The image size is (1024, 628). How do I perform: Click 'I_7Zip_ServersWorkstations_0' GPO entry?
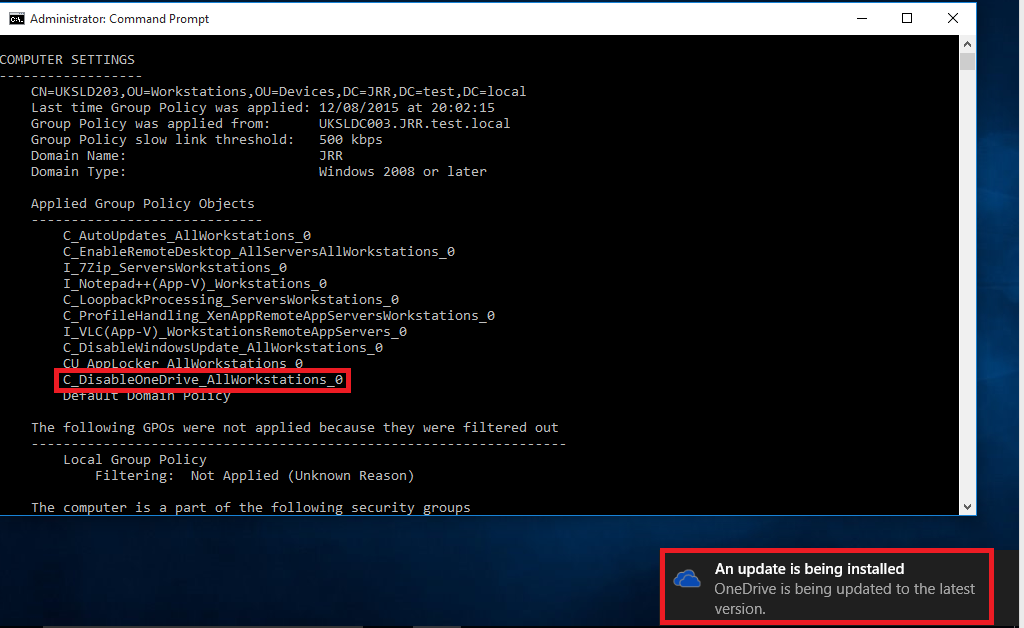175,268
